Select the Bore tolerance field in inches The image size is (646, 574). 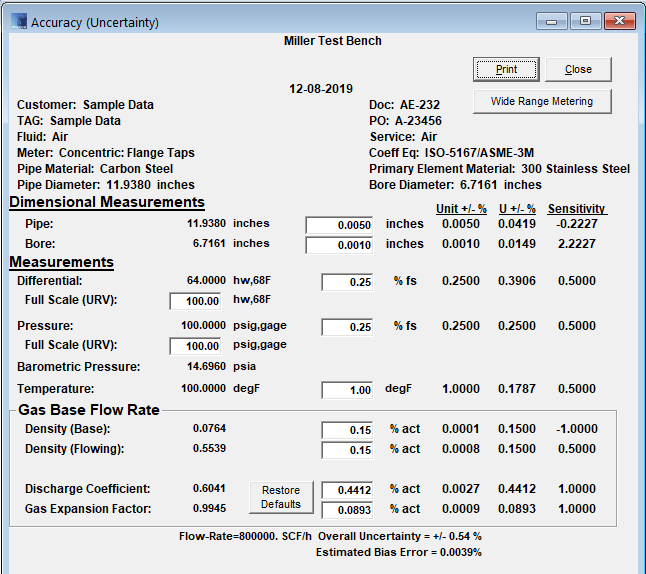341,245
